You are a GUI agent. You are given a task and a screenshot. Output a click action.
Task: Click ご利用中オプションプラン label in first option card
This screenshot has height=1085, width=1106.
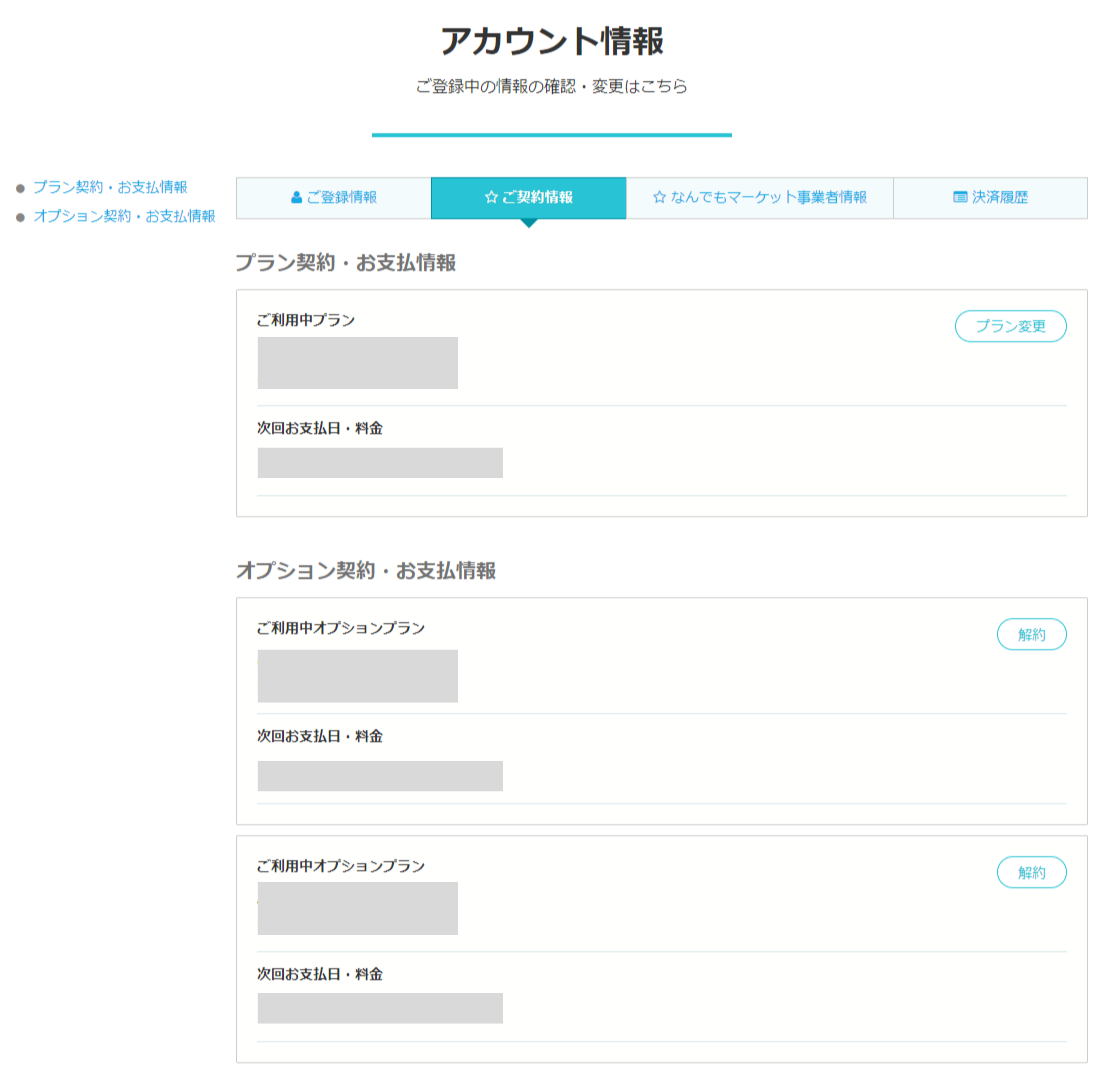click(x=341, y=628)
